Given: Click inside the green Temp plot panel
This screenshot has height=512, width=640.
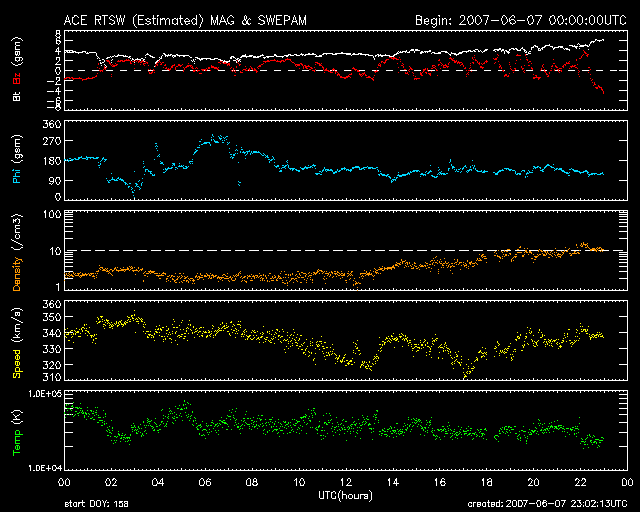Looking at the screenshot, I should [x=346, y=430].
